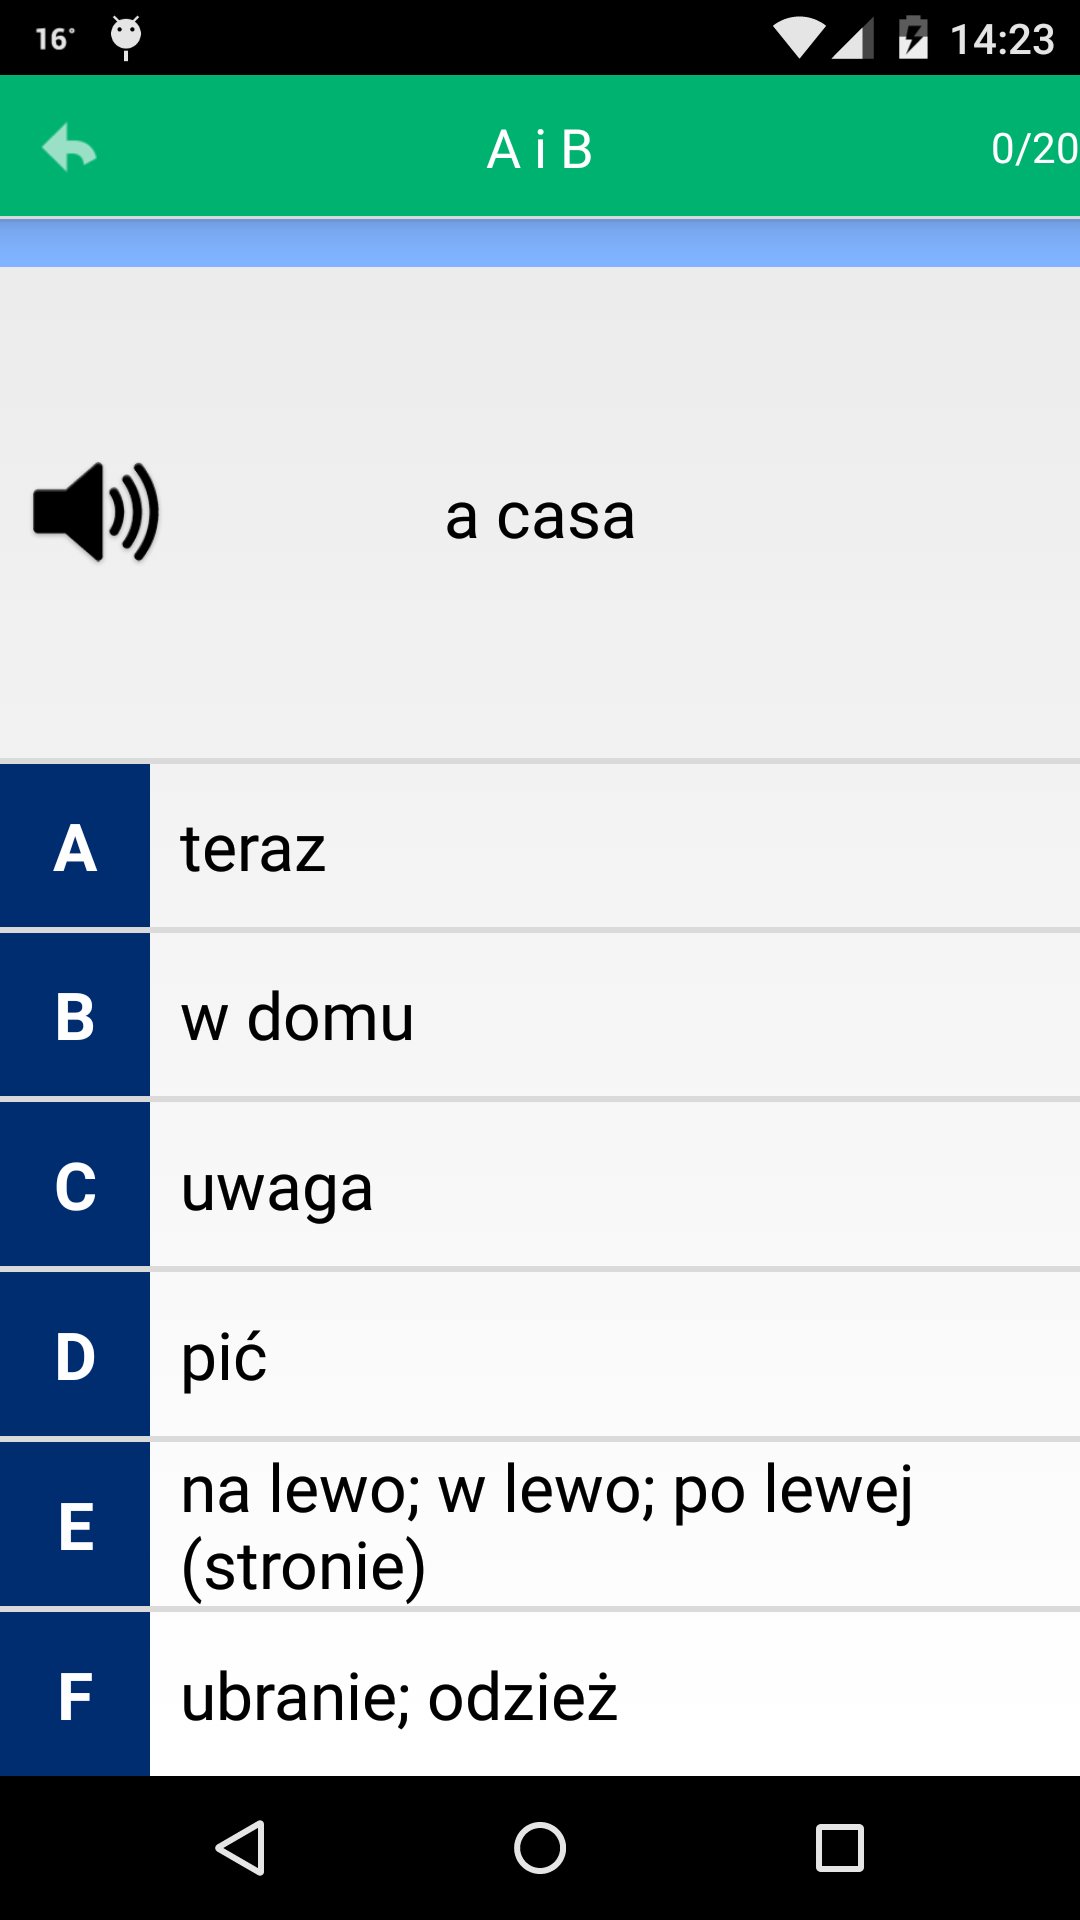This screenshot has height=1920, width=1080.
Task: Tap the "A i B" header title
Action: (x=540, y=150)
